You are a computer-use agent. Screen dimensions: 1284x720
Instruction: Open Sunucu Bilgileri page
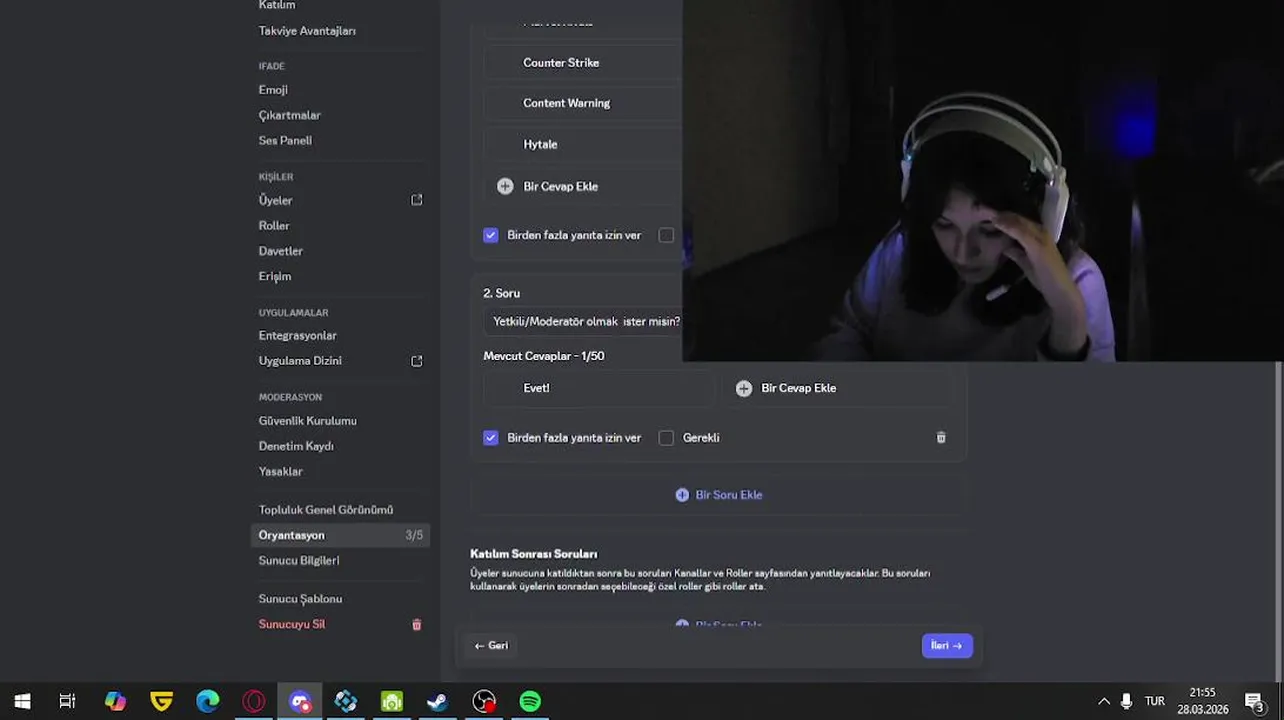coord(299,561)
